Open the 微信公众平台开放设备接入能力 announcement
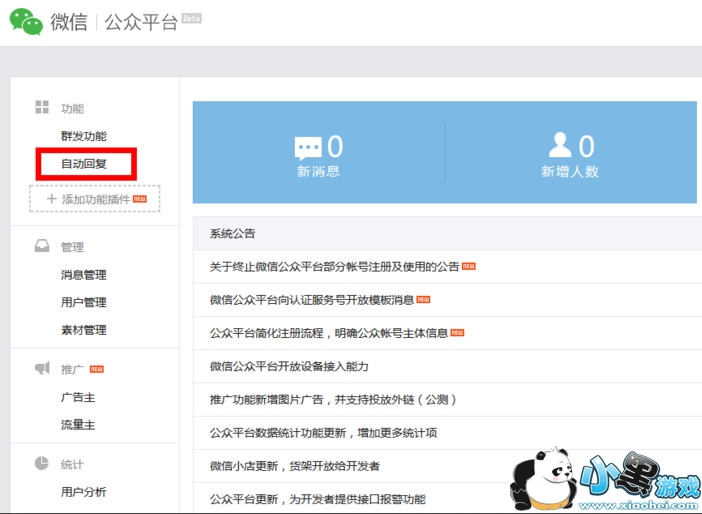This screenshot has height=514, width=702. [289, 366]
